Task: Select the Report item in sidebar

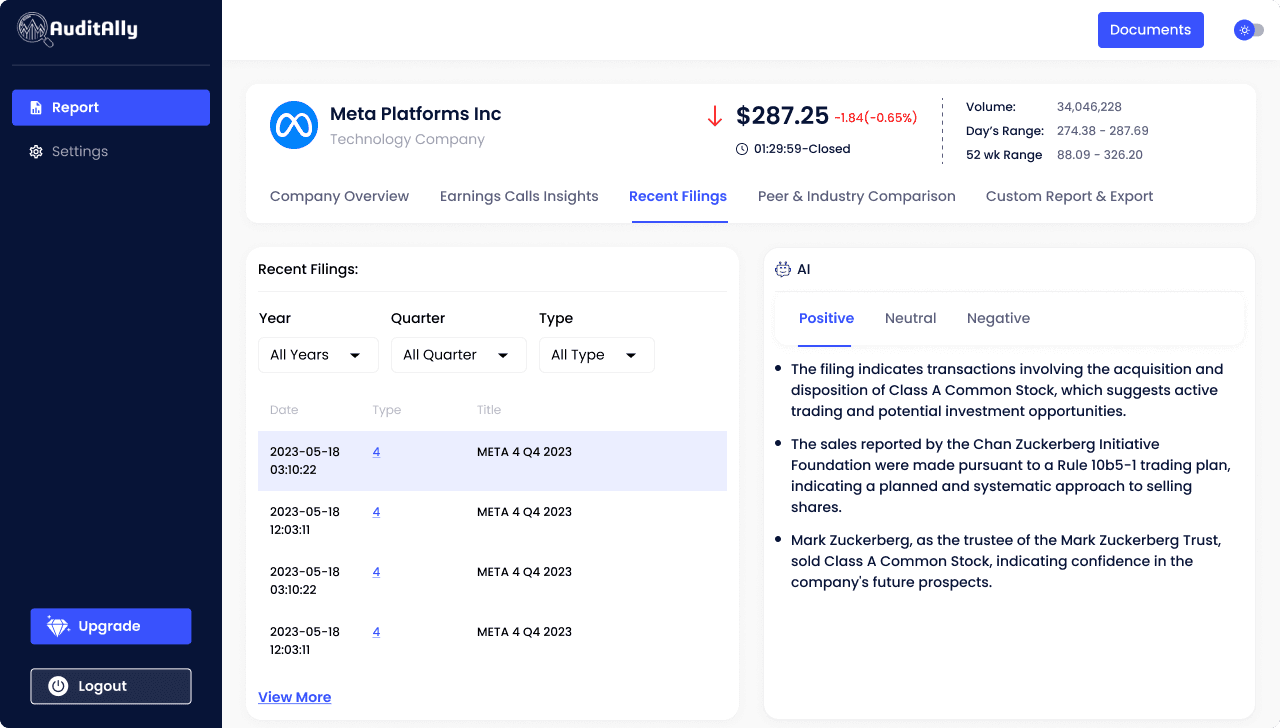Action: click(111, 108)
